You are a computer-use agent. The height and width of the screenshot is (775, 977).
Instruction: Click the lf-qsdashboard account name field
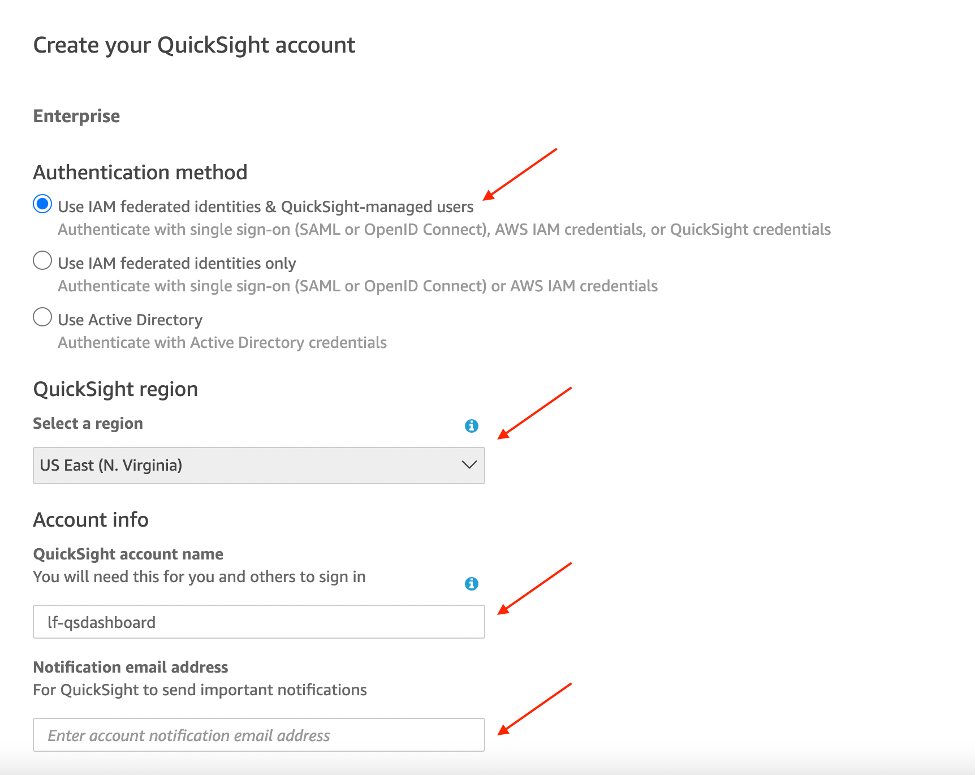[258, 621]
